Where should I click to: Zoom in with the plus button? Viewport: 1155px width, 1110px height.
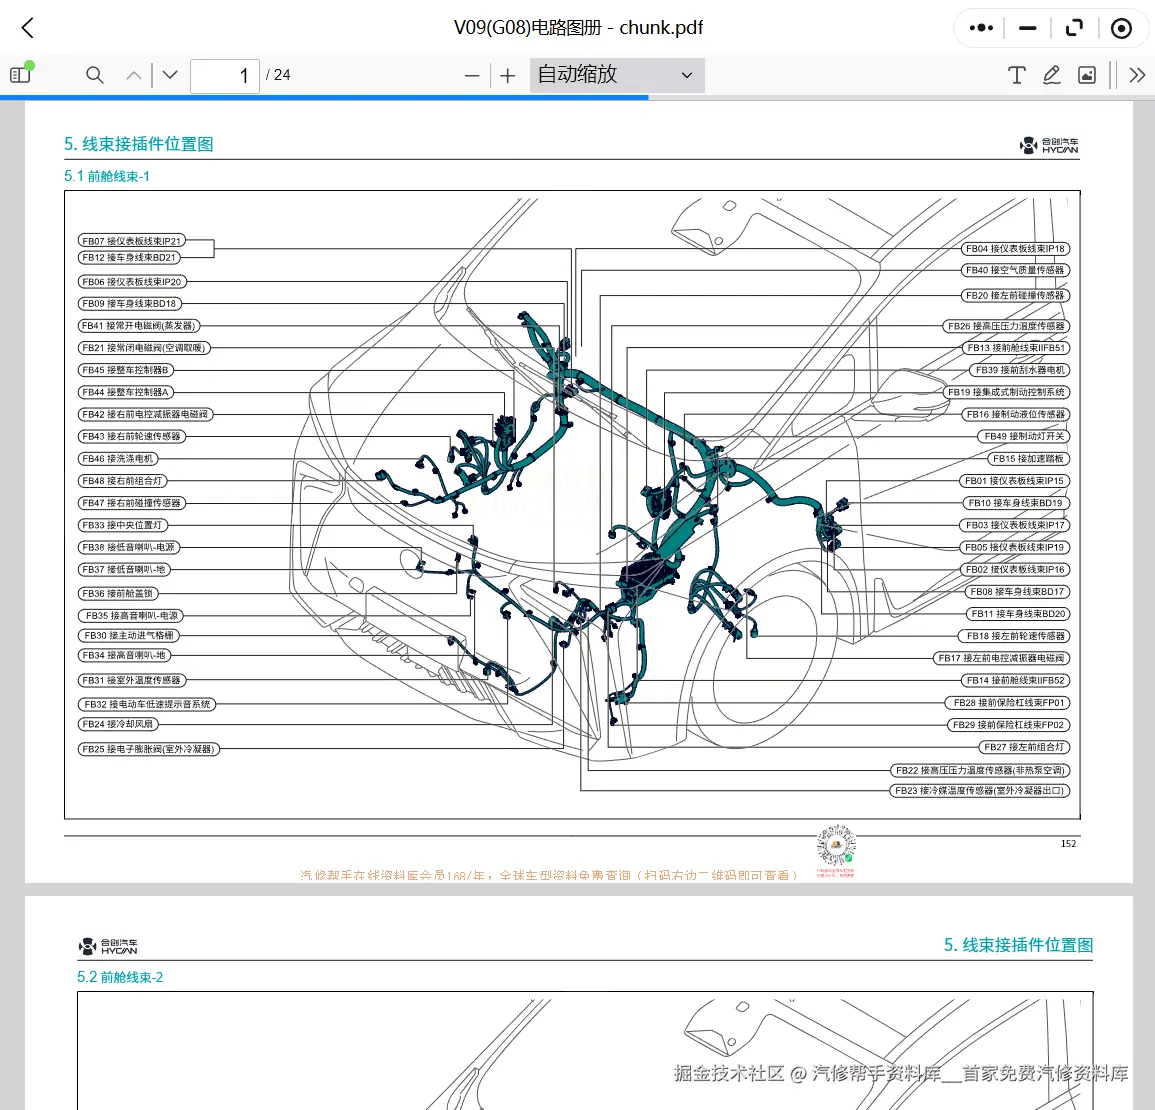pyautogui.click(x=508, y=75)
